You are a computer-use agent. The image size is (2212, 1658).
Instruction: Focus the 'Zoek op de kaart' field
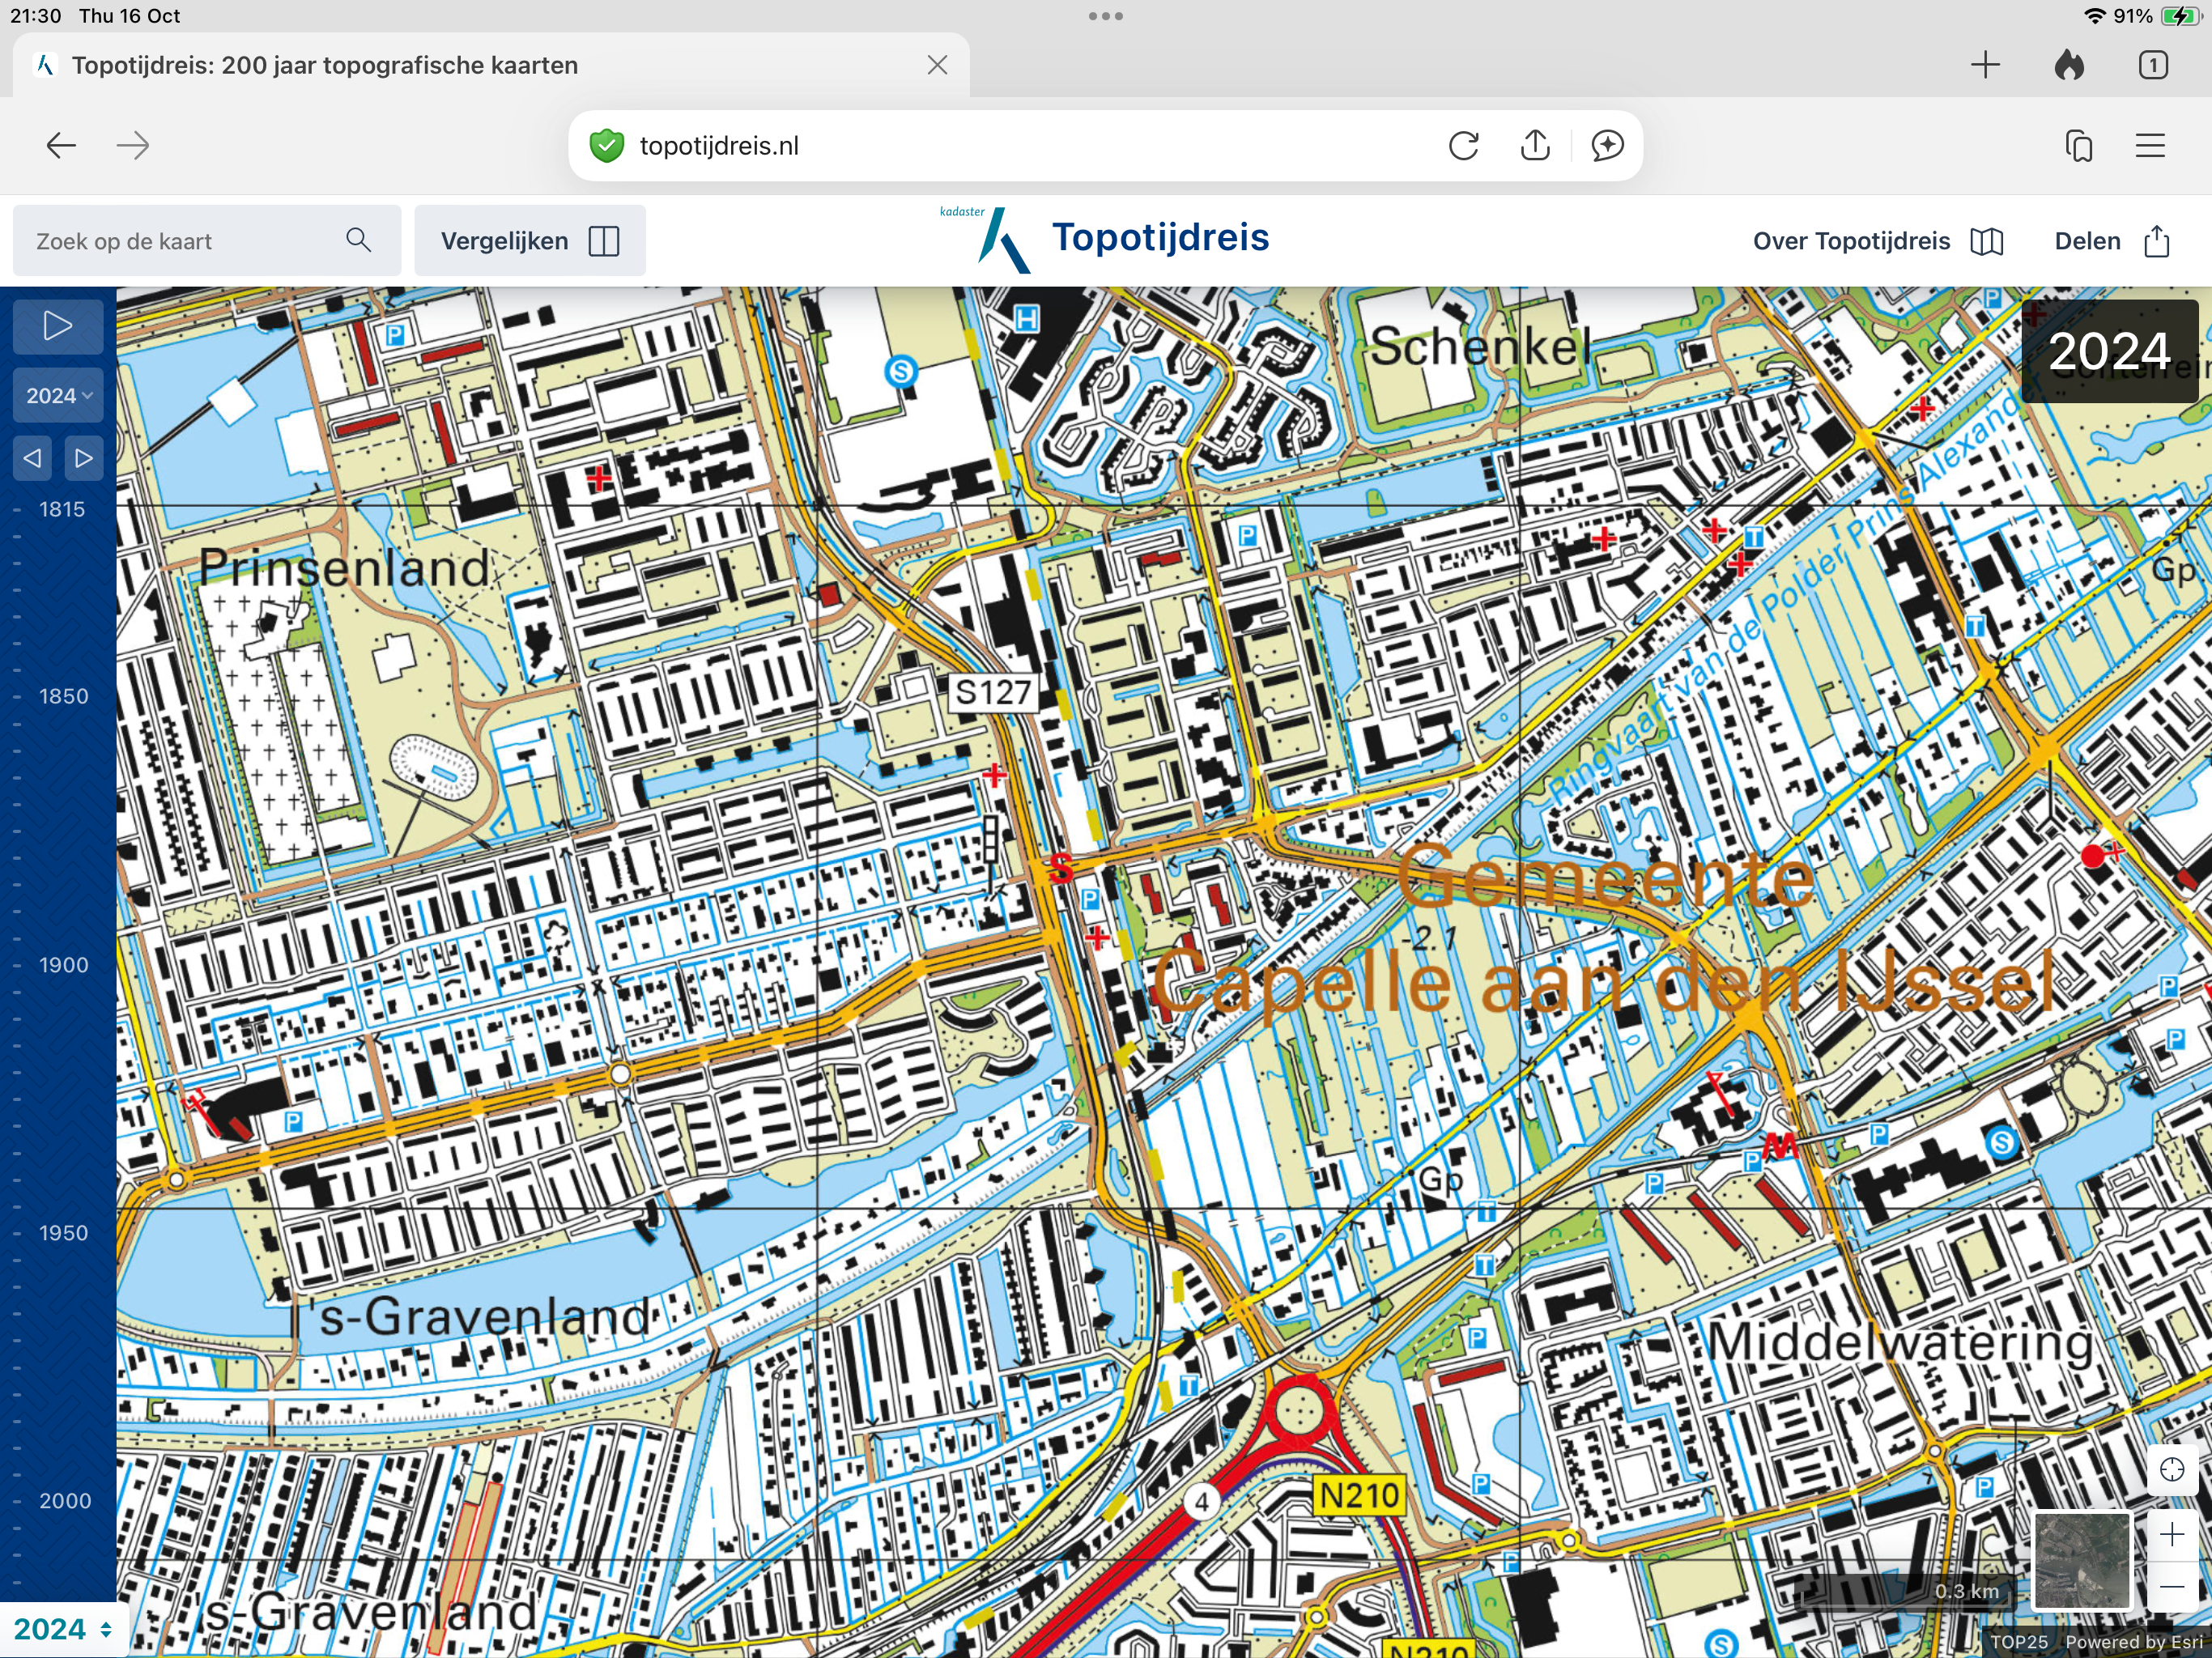pyautogui.click(x=180, y=241)
